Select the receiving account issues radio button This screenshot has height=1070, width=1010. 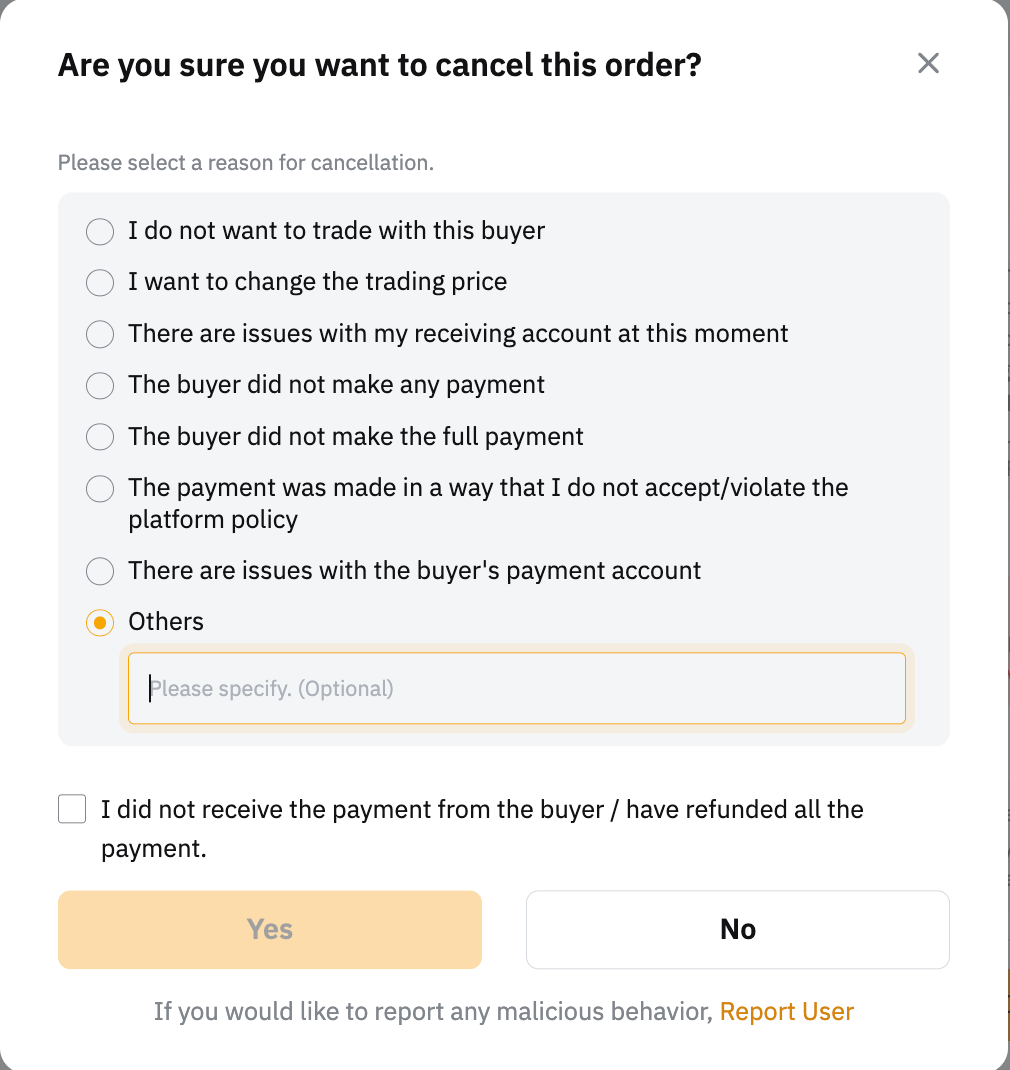point(100,334)
